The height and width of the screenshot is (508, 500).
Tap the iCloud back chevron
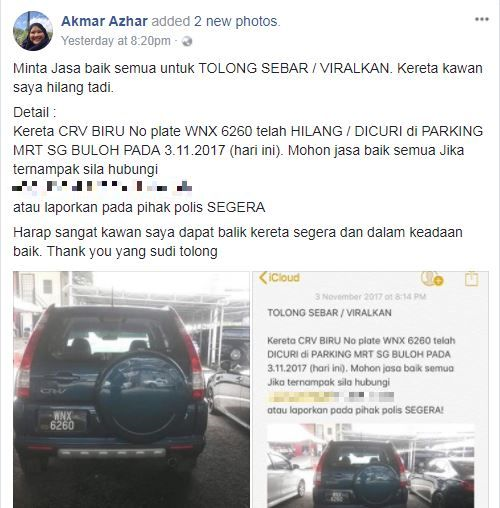pos(263,278)
